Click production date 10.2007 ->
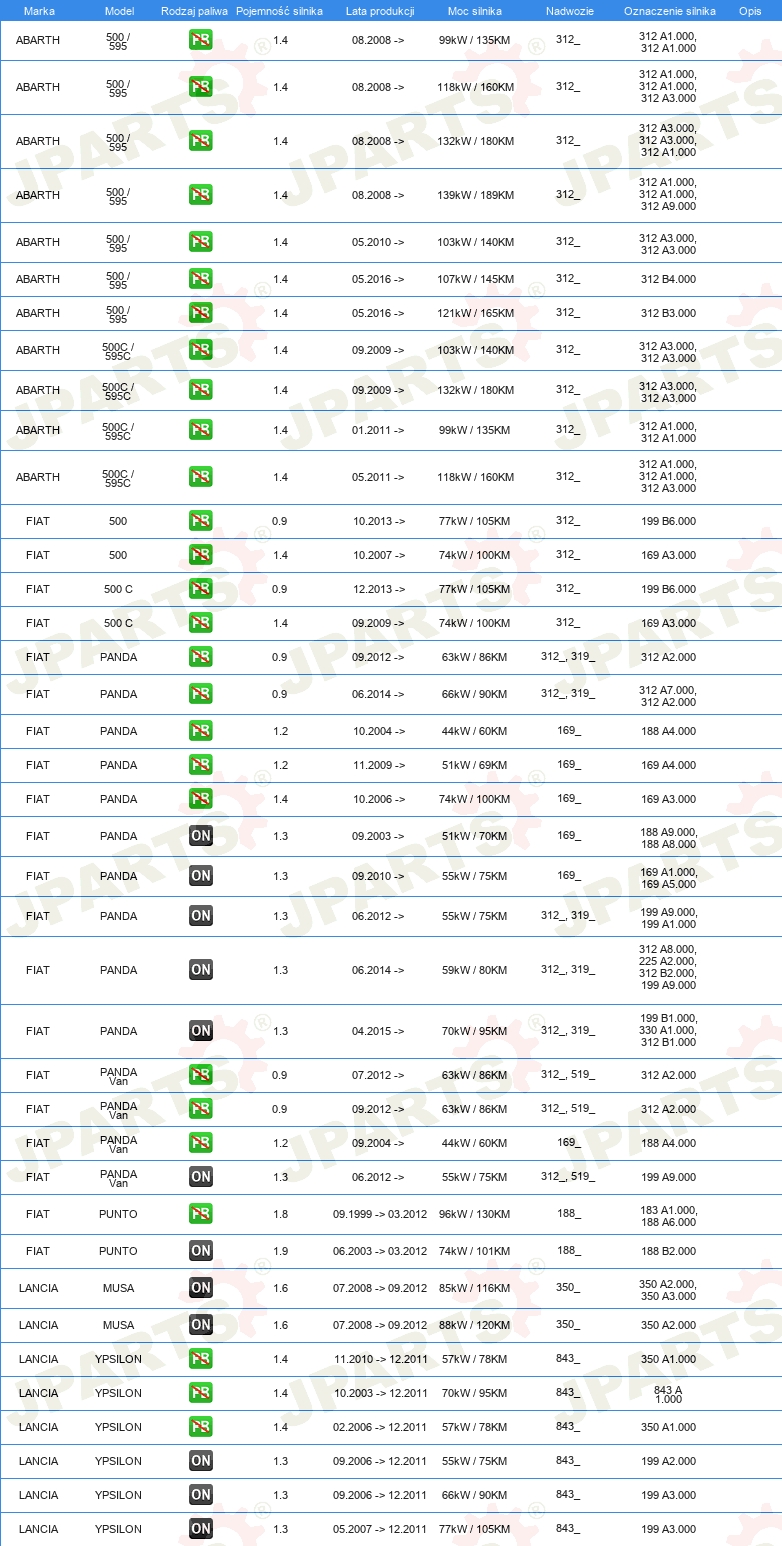Image resolution: width=782 pixels, height=1546 pixels. click(379, 555)
